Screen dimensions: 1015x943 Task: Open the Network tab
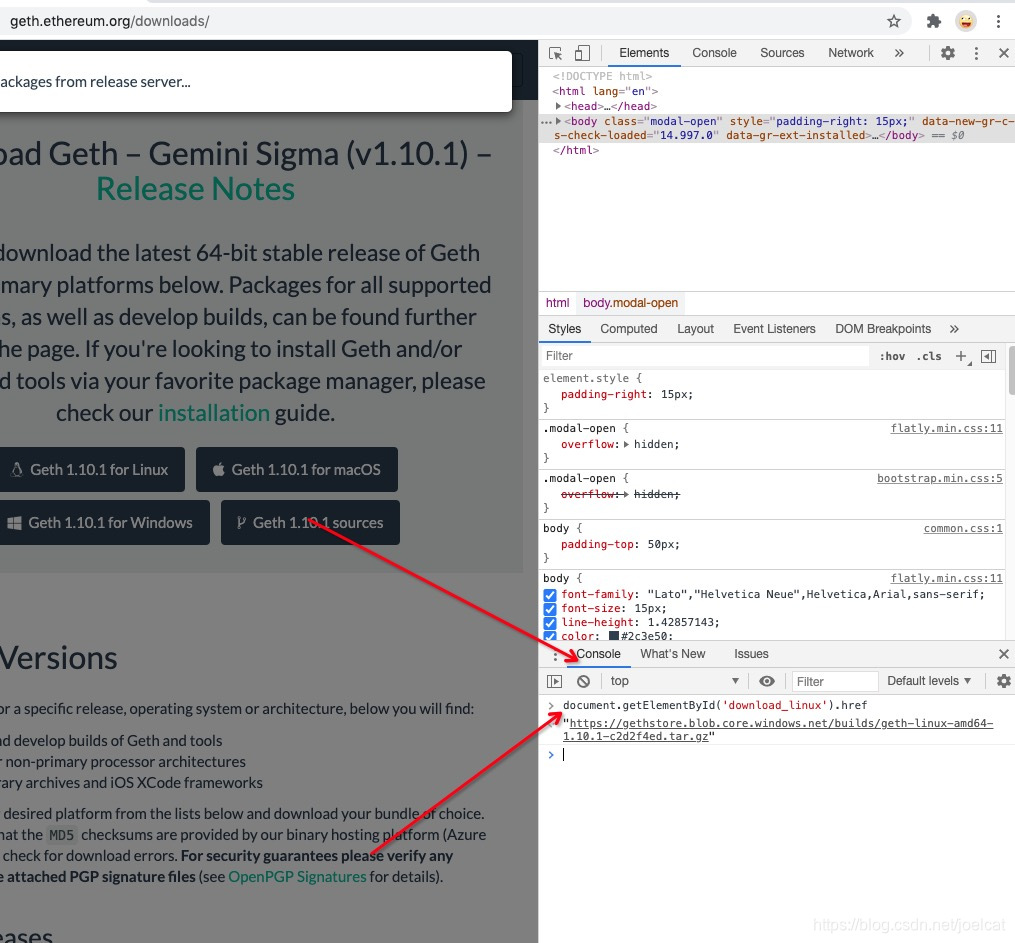pos(851,53)
